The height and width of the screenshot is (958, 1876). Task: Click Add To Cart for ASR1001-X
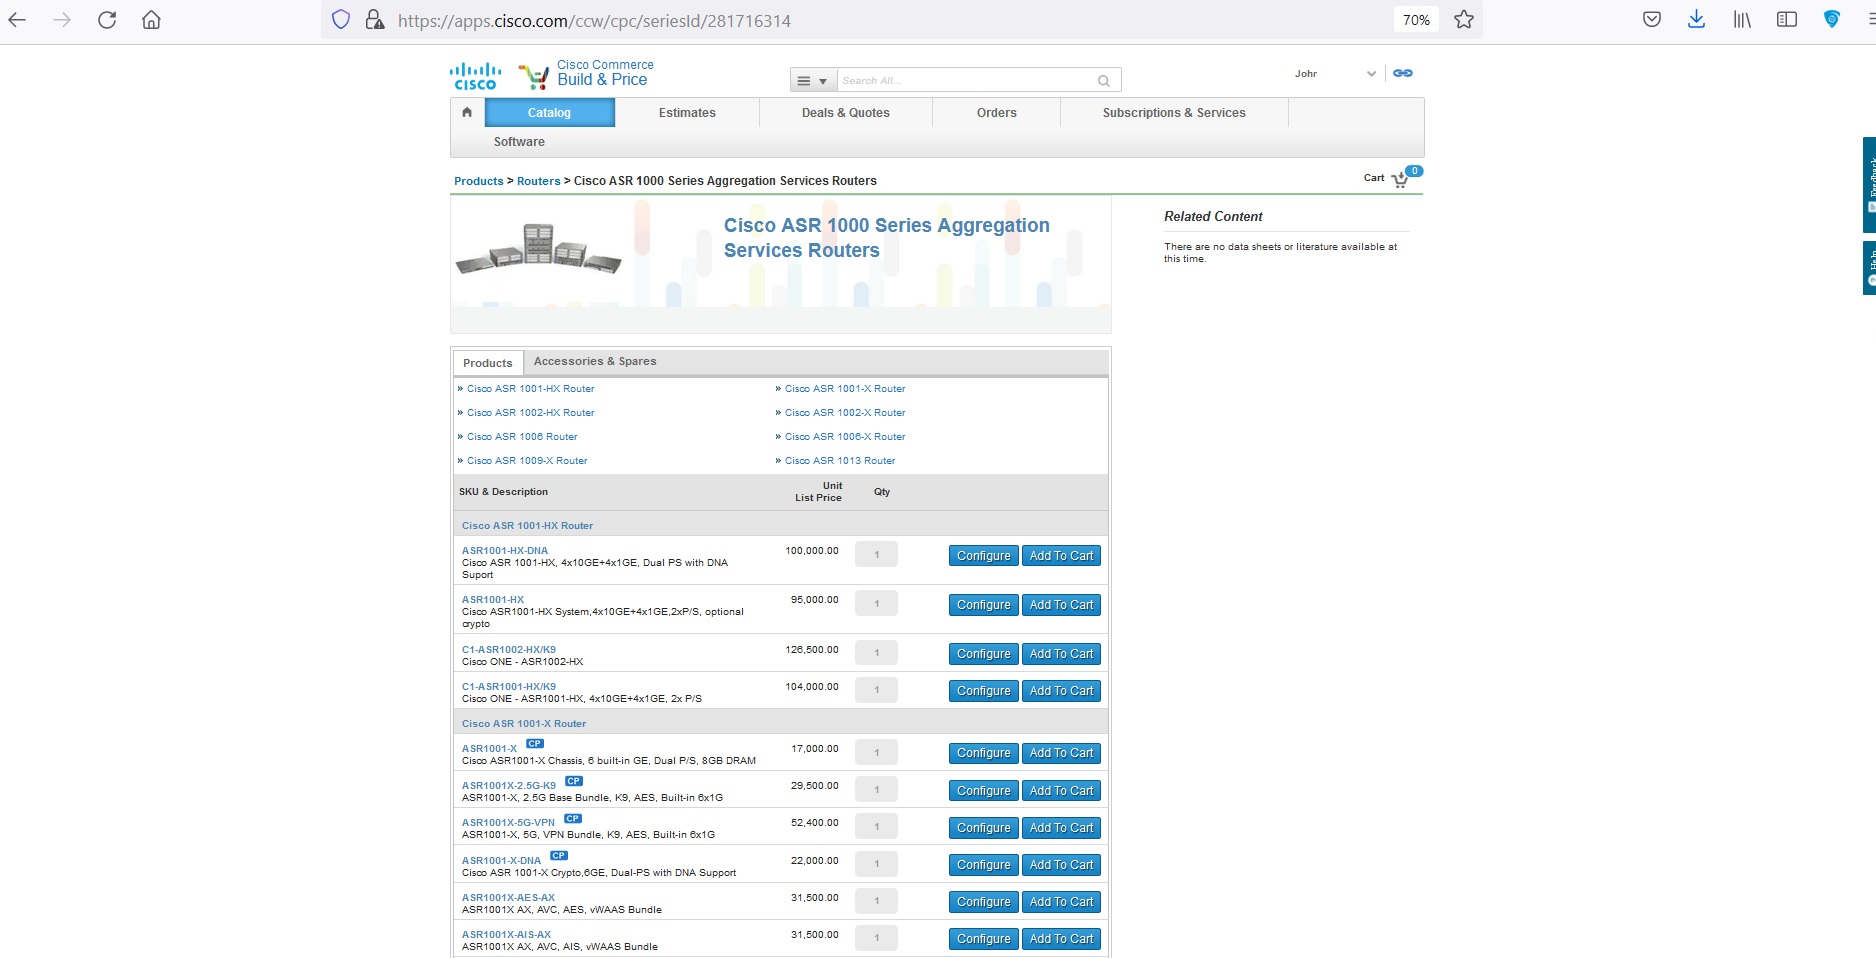[x=1061, y=753]
